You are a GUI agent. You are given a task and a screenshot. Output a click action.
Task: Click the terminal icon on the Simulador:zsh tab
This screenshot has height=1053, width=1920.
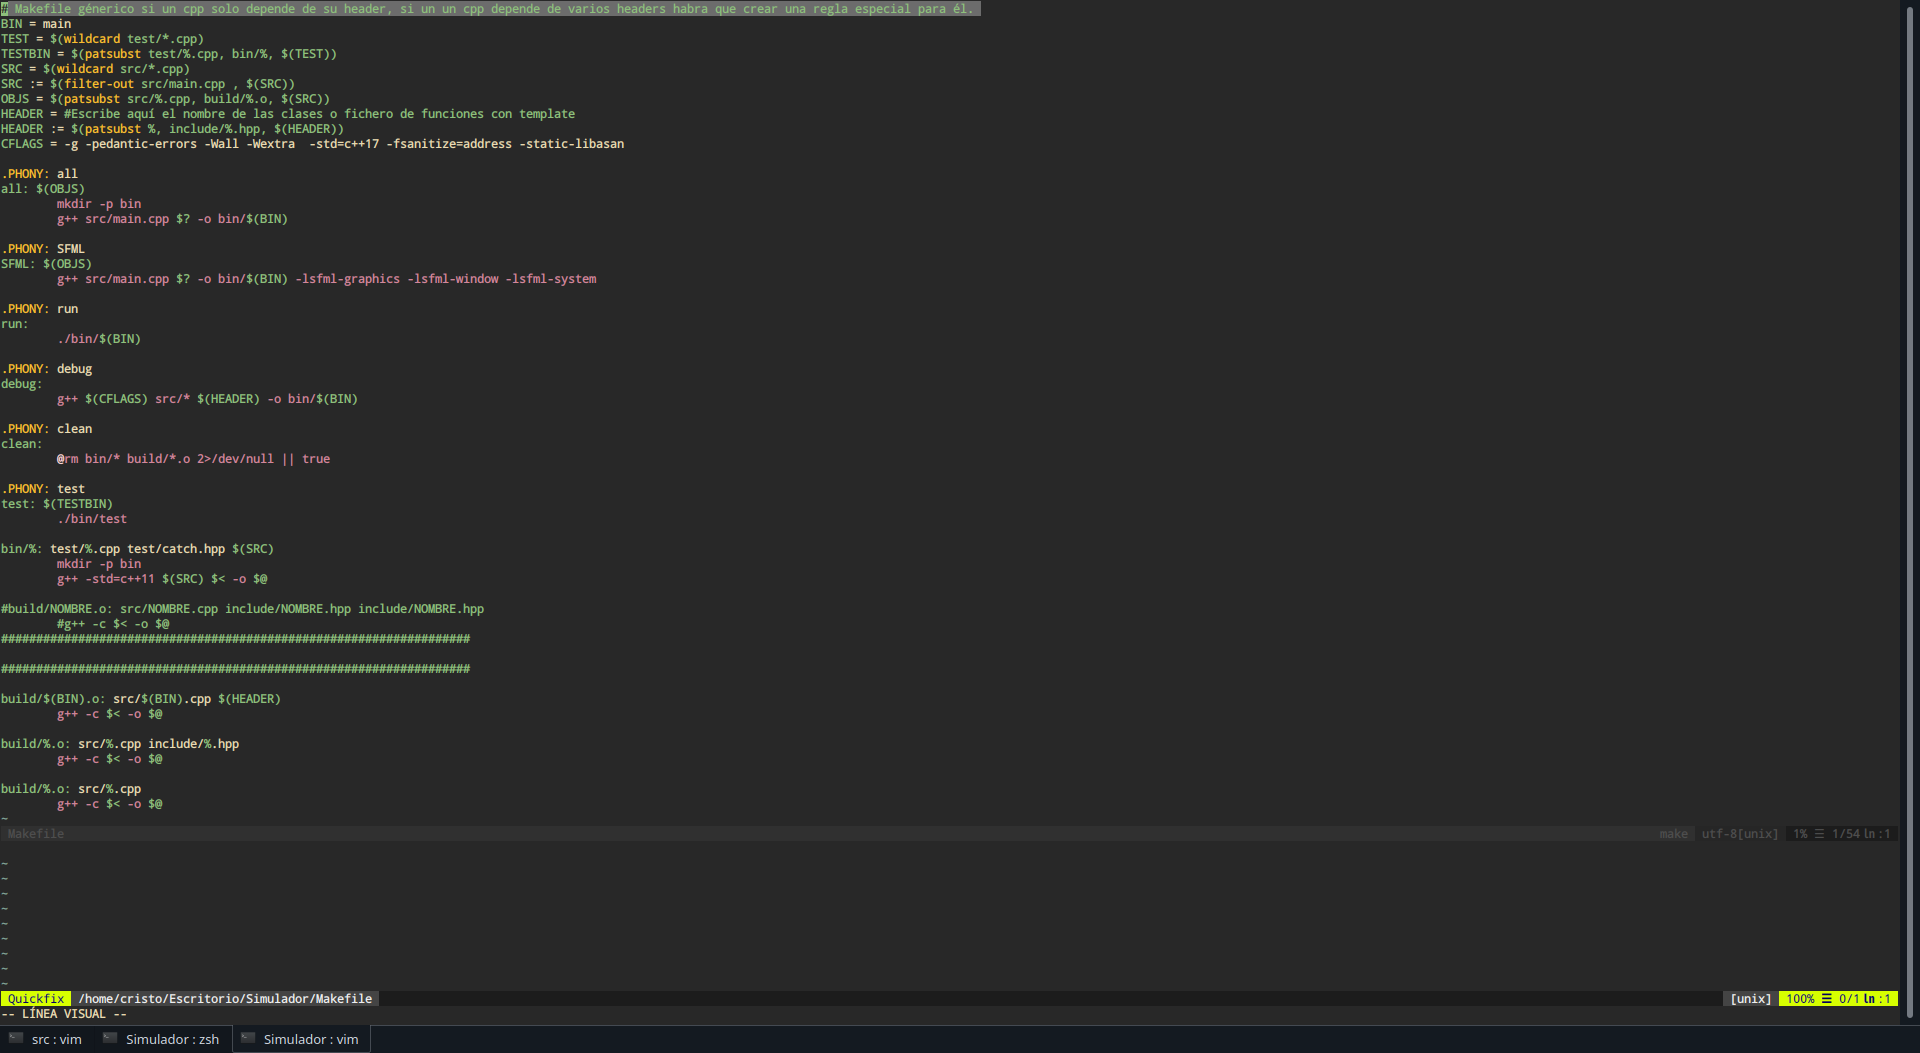click(x=109, y=1038)
